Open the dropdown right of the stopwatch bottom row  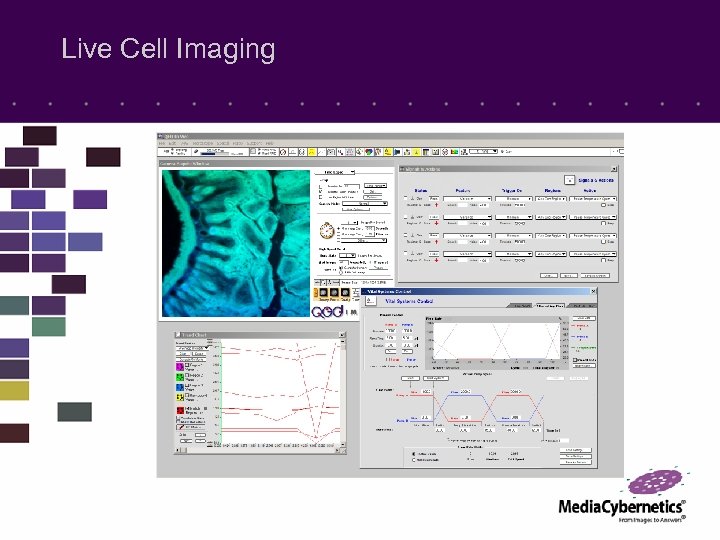pyautogui.click(x=365, y=241)
